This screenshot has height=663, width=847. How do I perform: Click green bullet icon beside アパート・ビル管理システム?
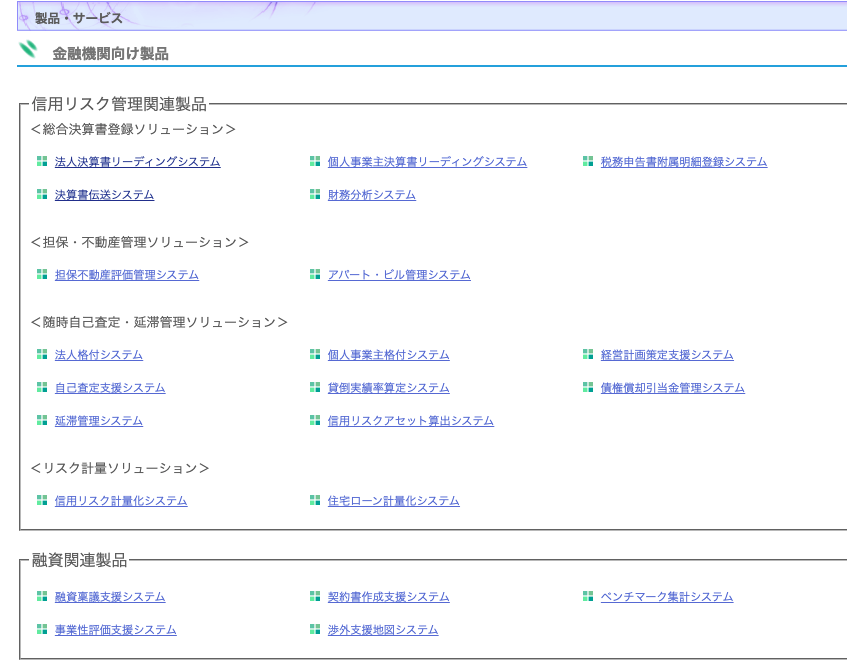coord(315,274)
